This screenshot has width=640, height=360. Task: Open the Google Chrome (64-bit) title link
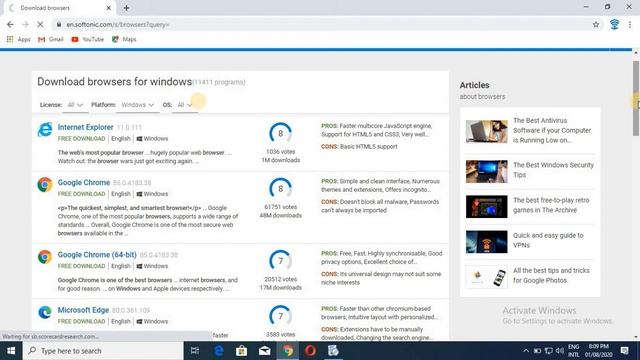[97, 255]
